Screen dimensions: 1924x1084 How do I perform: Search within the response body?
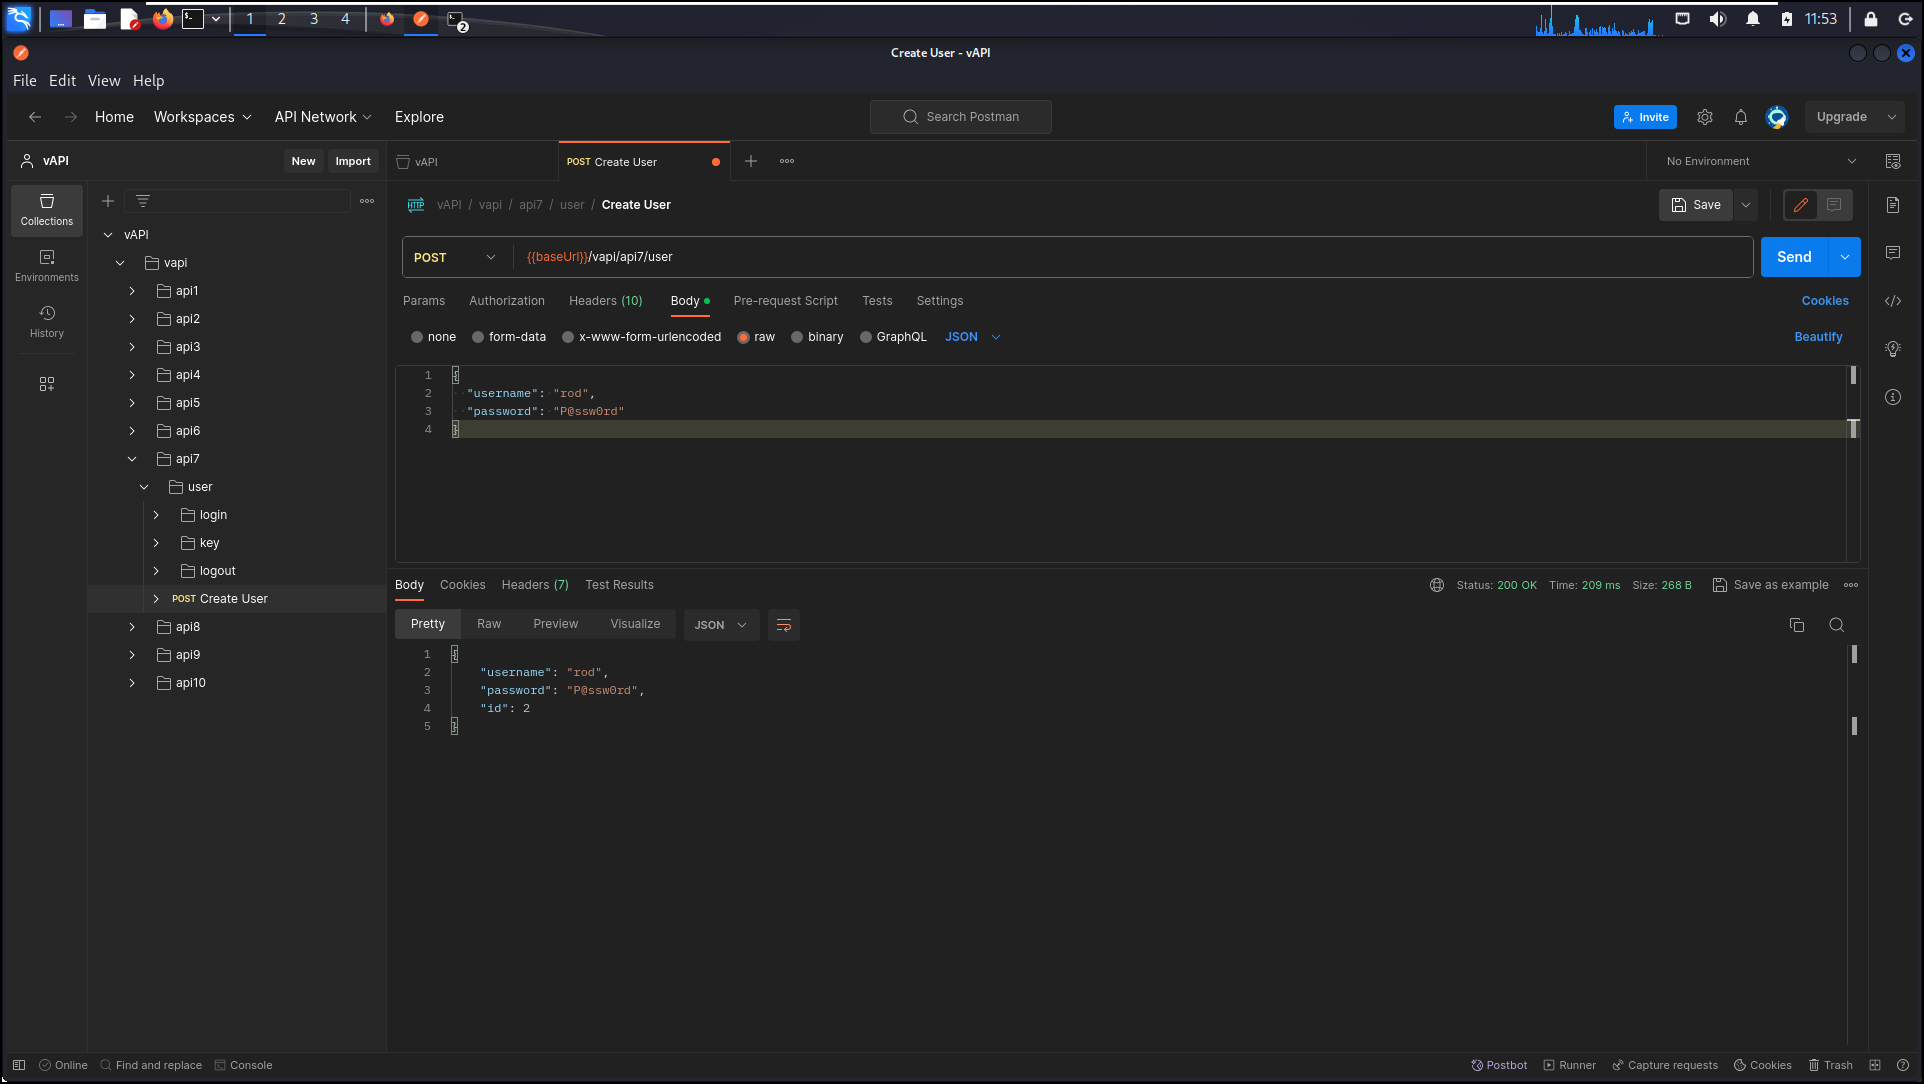coord(1837,625)
